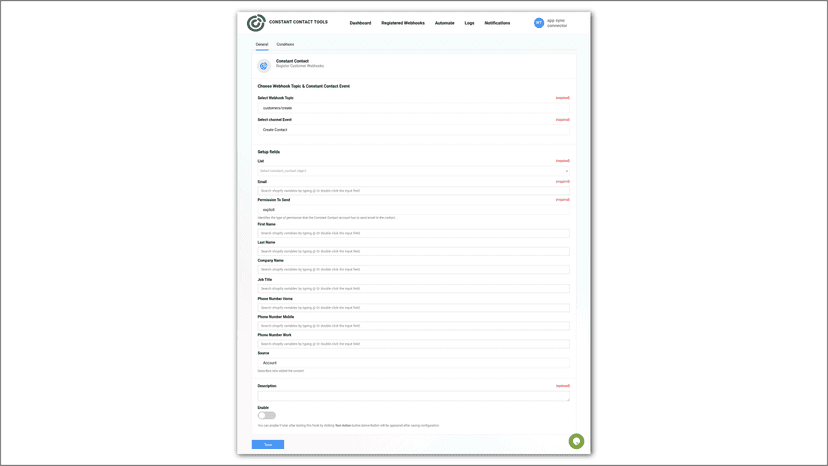Select the General tab

point(262,44)
